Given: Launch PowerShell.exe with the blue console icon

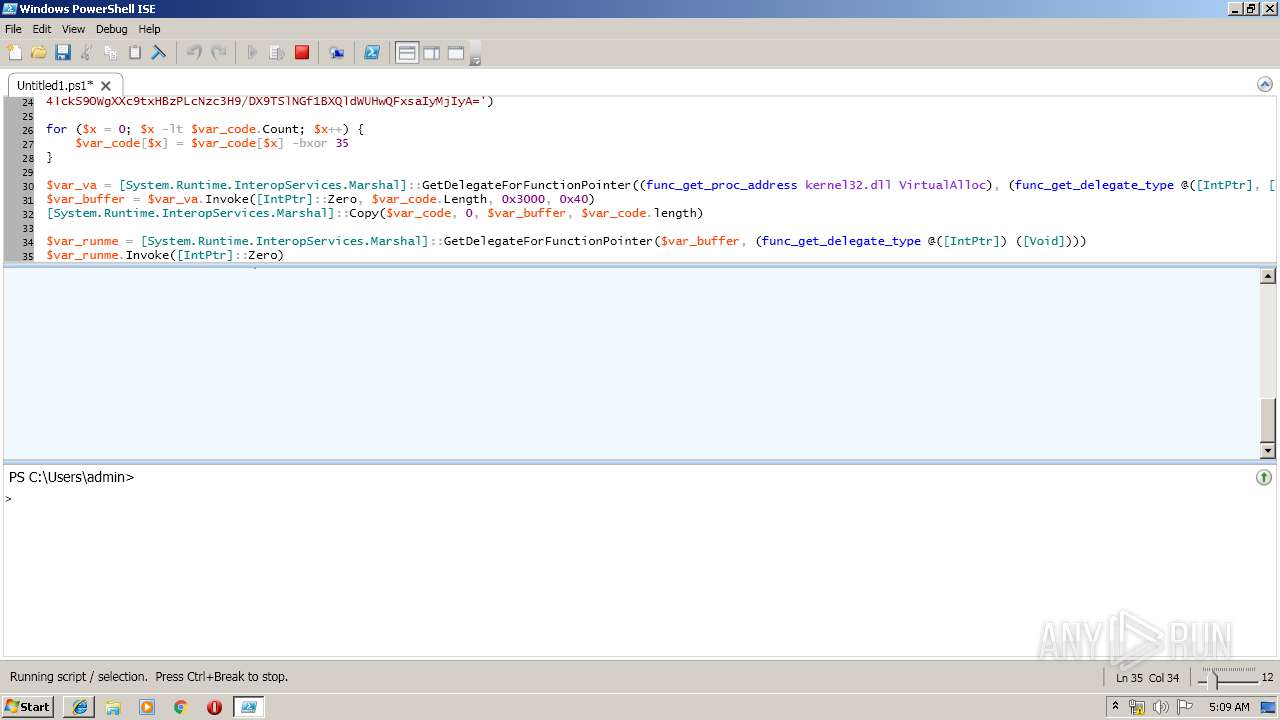Looking at the screenshot, I should [371, 53].
